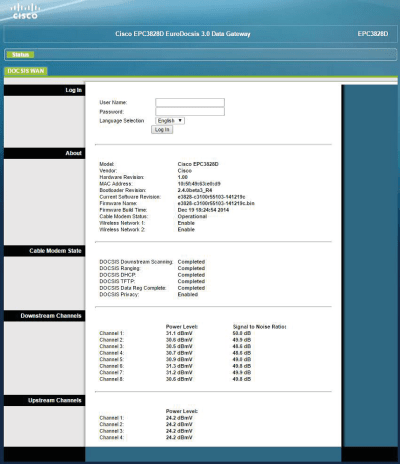Image resolution: width=400 pixels, height=464 pixels.
Task: Click the Upstream 'Power Level:' column header
Action: pos(182,411)
